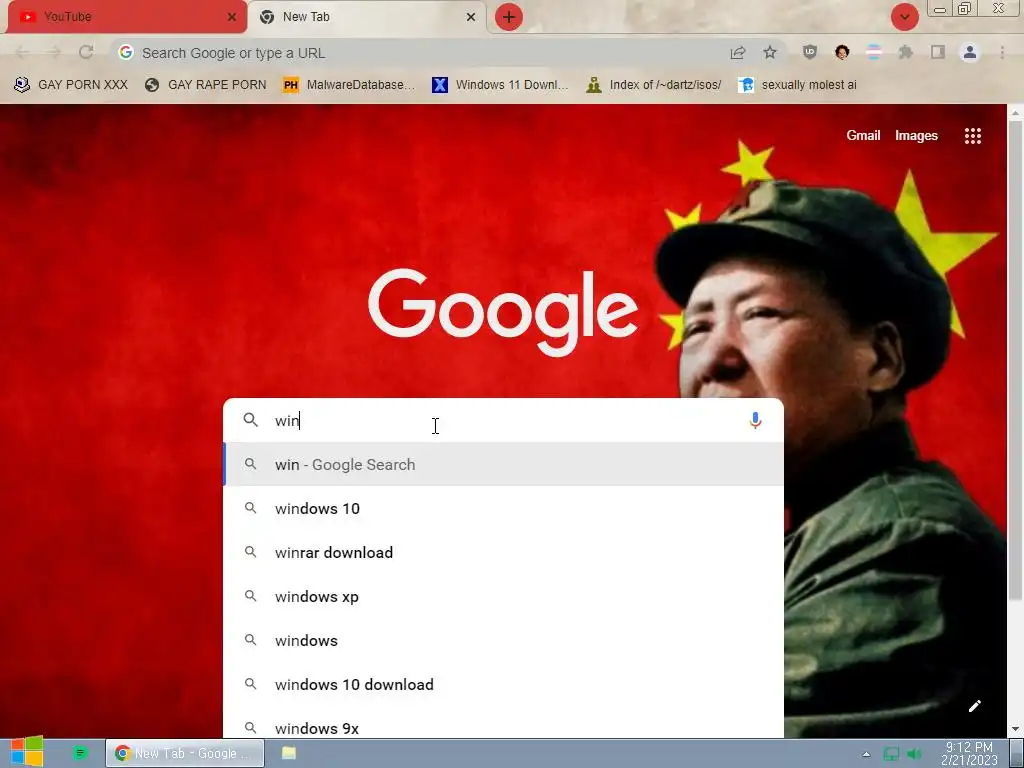This screenshot has height=768, width=1024.
Task: Open the uBlock Origin shield extension
Action: [810, 52]
